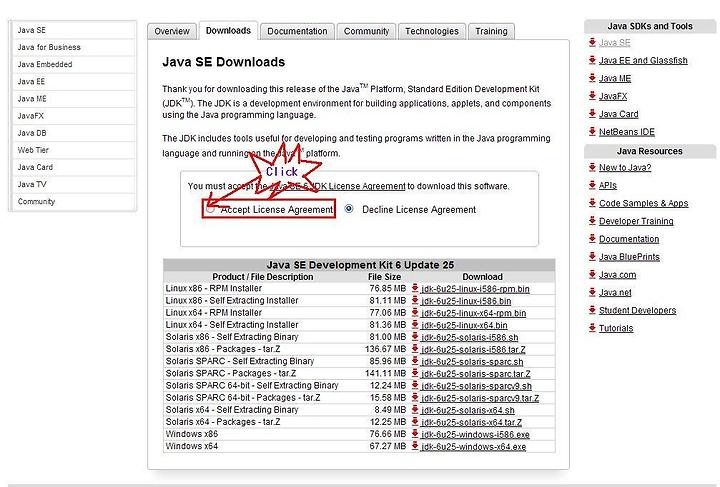Click the Windows x64 product description cell
720x487 pixels.
tap(191, 446)
